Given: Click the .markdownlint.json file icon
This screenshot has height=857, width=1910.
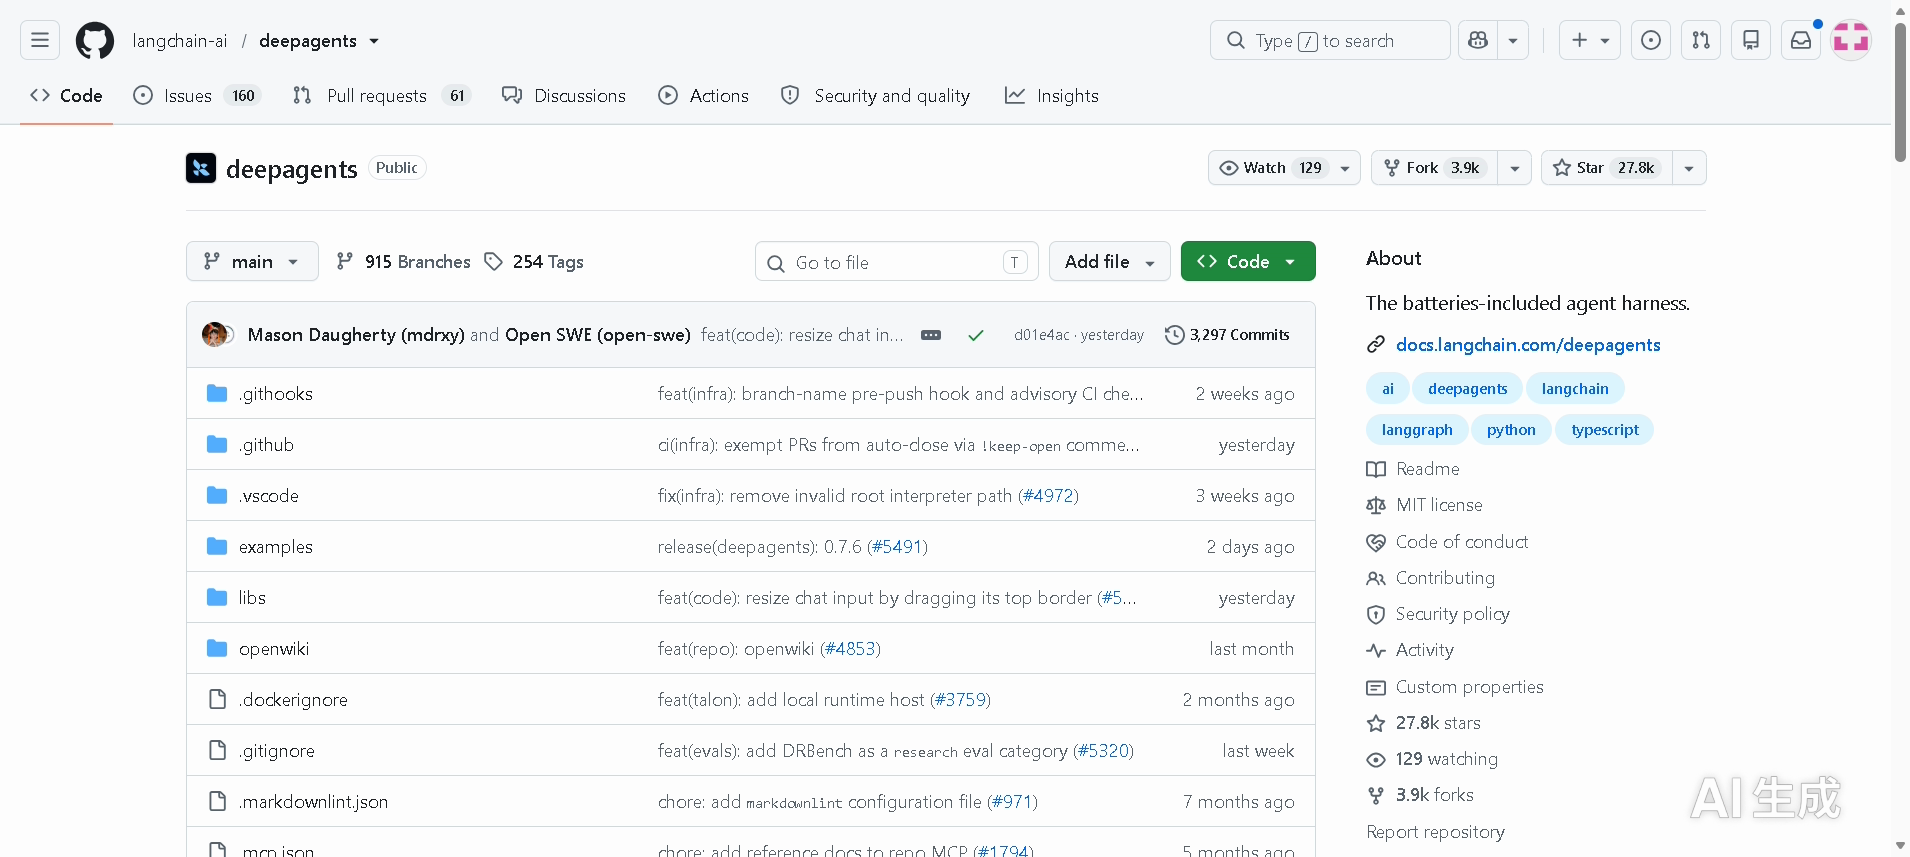Looking at the screenshot, I should pos(217,801).
